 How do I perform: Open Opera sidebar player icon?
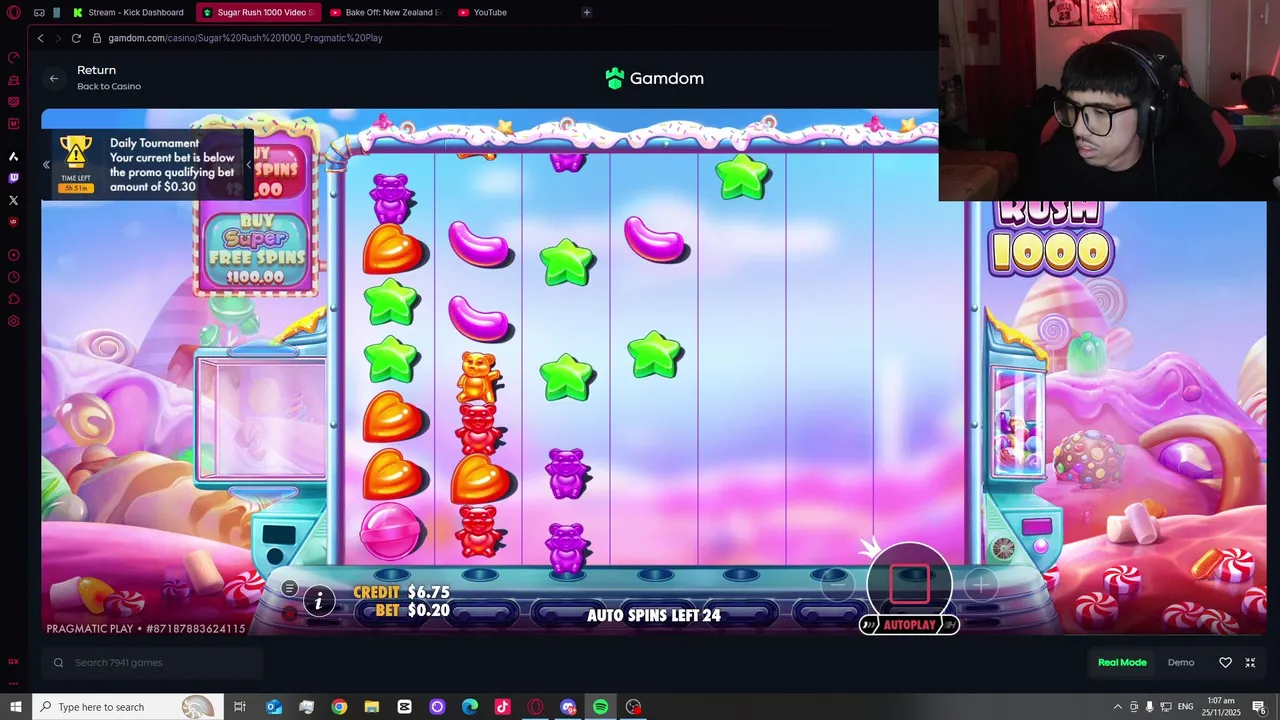(14, 255)
